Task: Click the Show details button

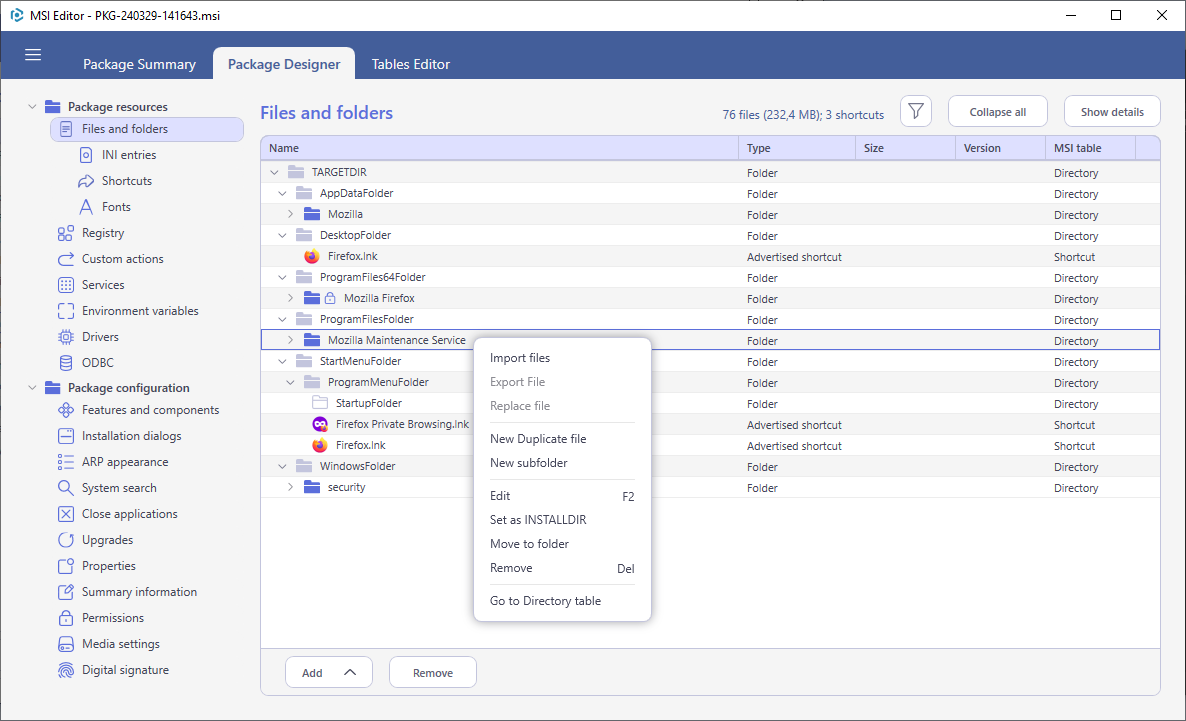Action: click(x=1112, y=112)
